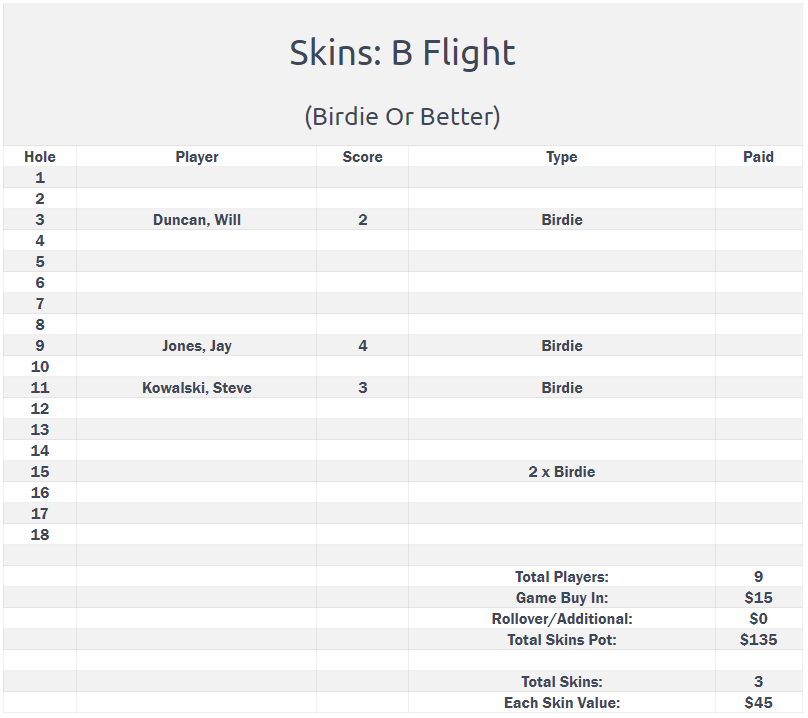Click the Type column header
Image resolution: width=808 pixels, height=718 pixels.
click(562, 157)
